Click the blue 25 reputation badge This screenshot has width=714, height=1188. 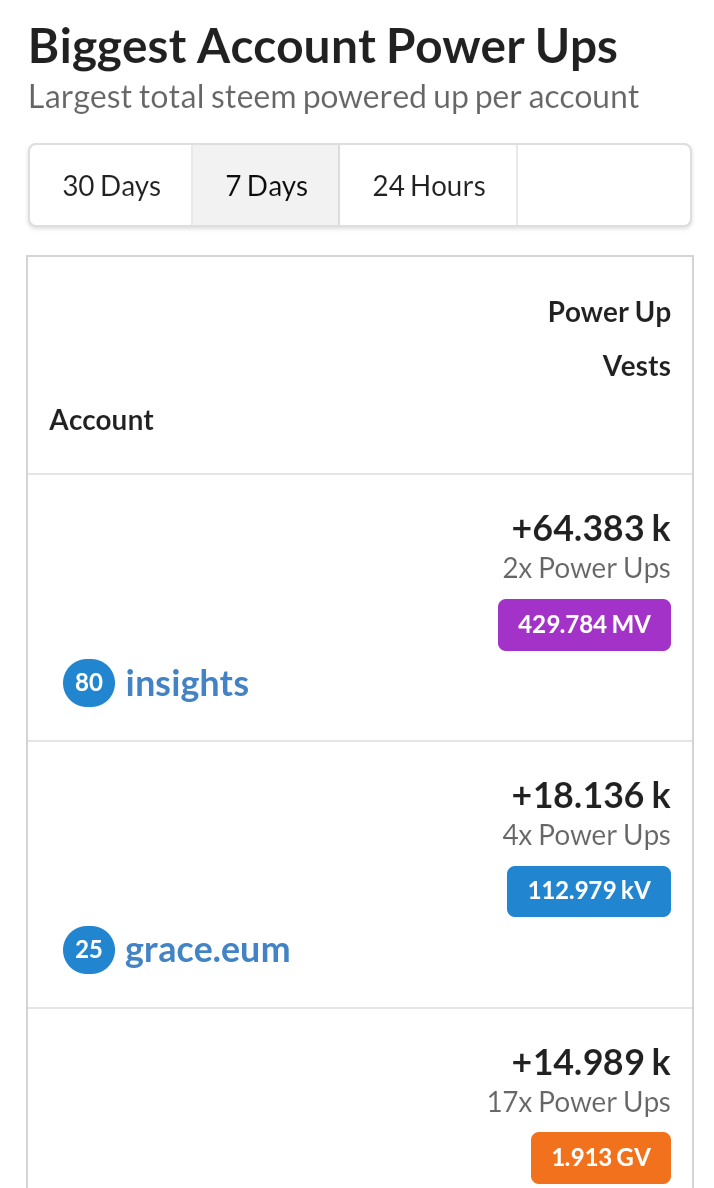[89, 949]
